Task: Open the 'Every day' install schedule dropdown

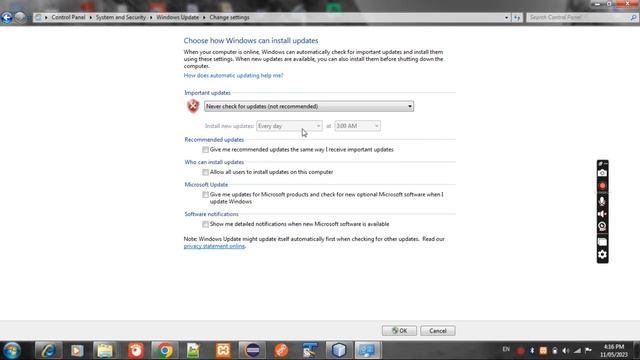Action: click(x=289, y=126)
